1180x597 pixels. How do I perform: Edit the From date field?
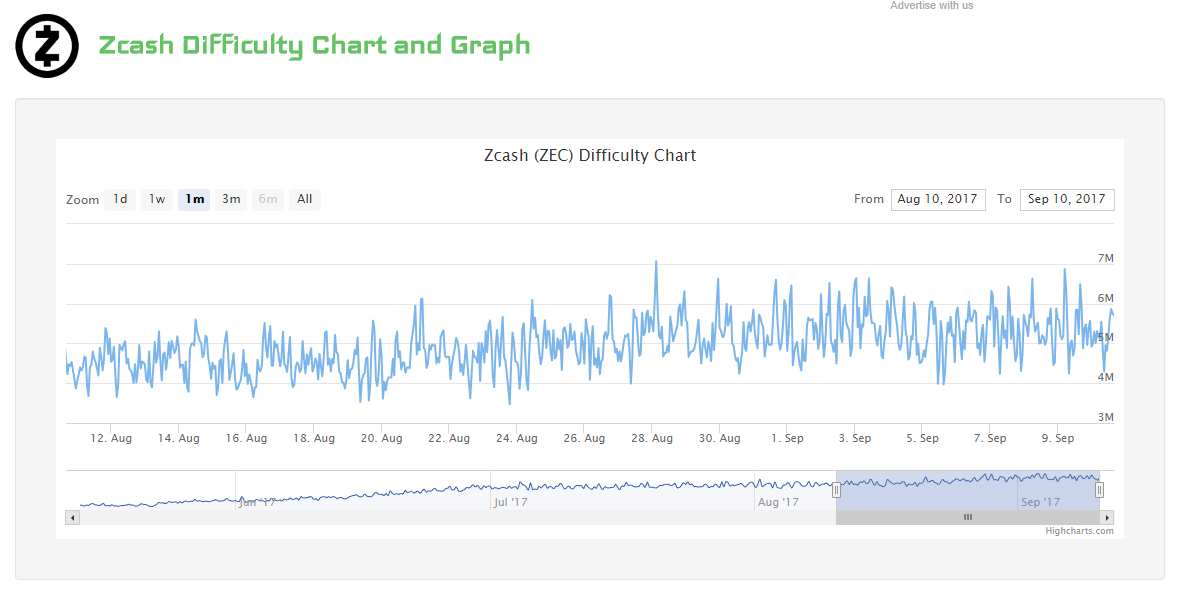(x=938, y=200)
